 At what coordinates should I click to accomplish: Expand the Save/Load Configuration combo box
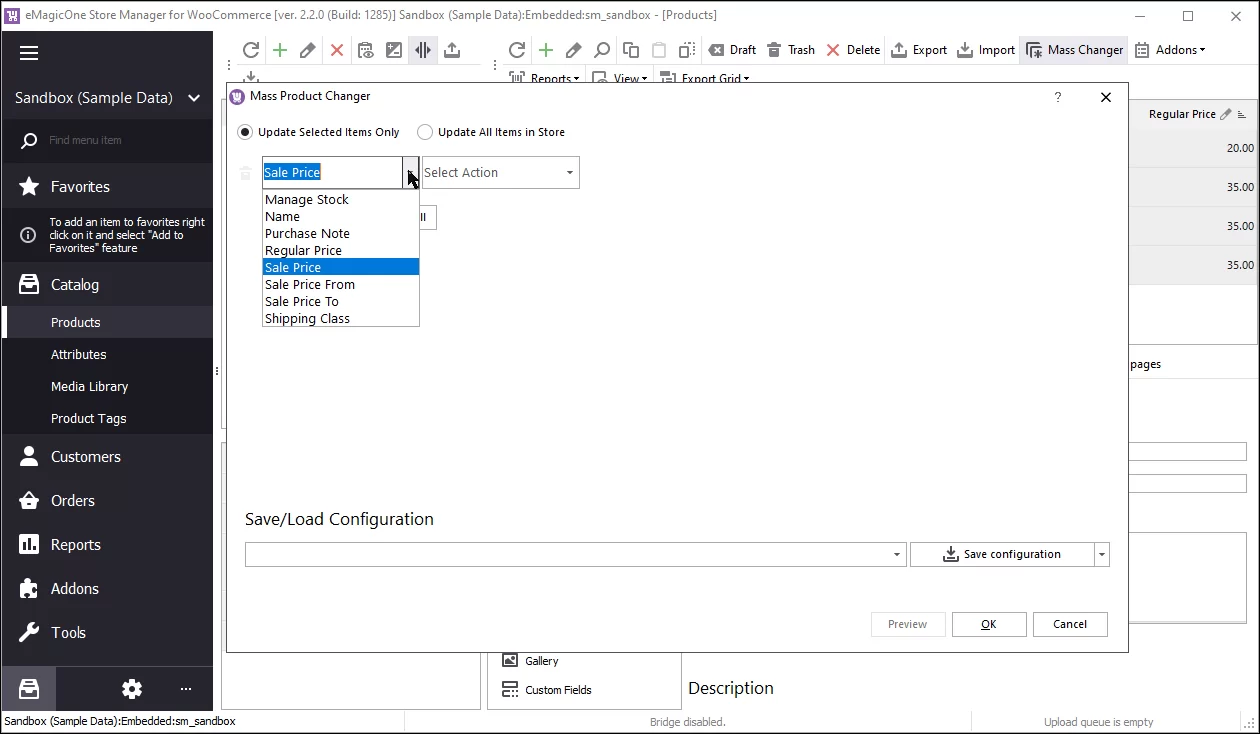pyautogui.click(x=896, y=555)
